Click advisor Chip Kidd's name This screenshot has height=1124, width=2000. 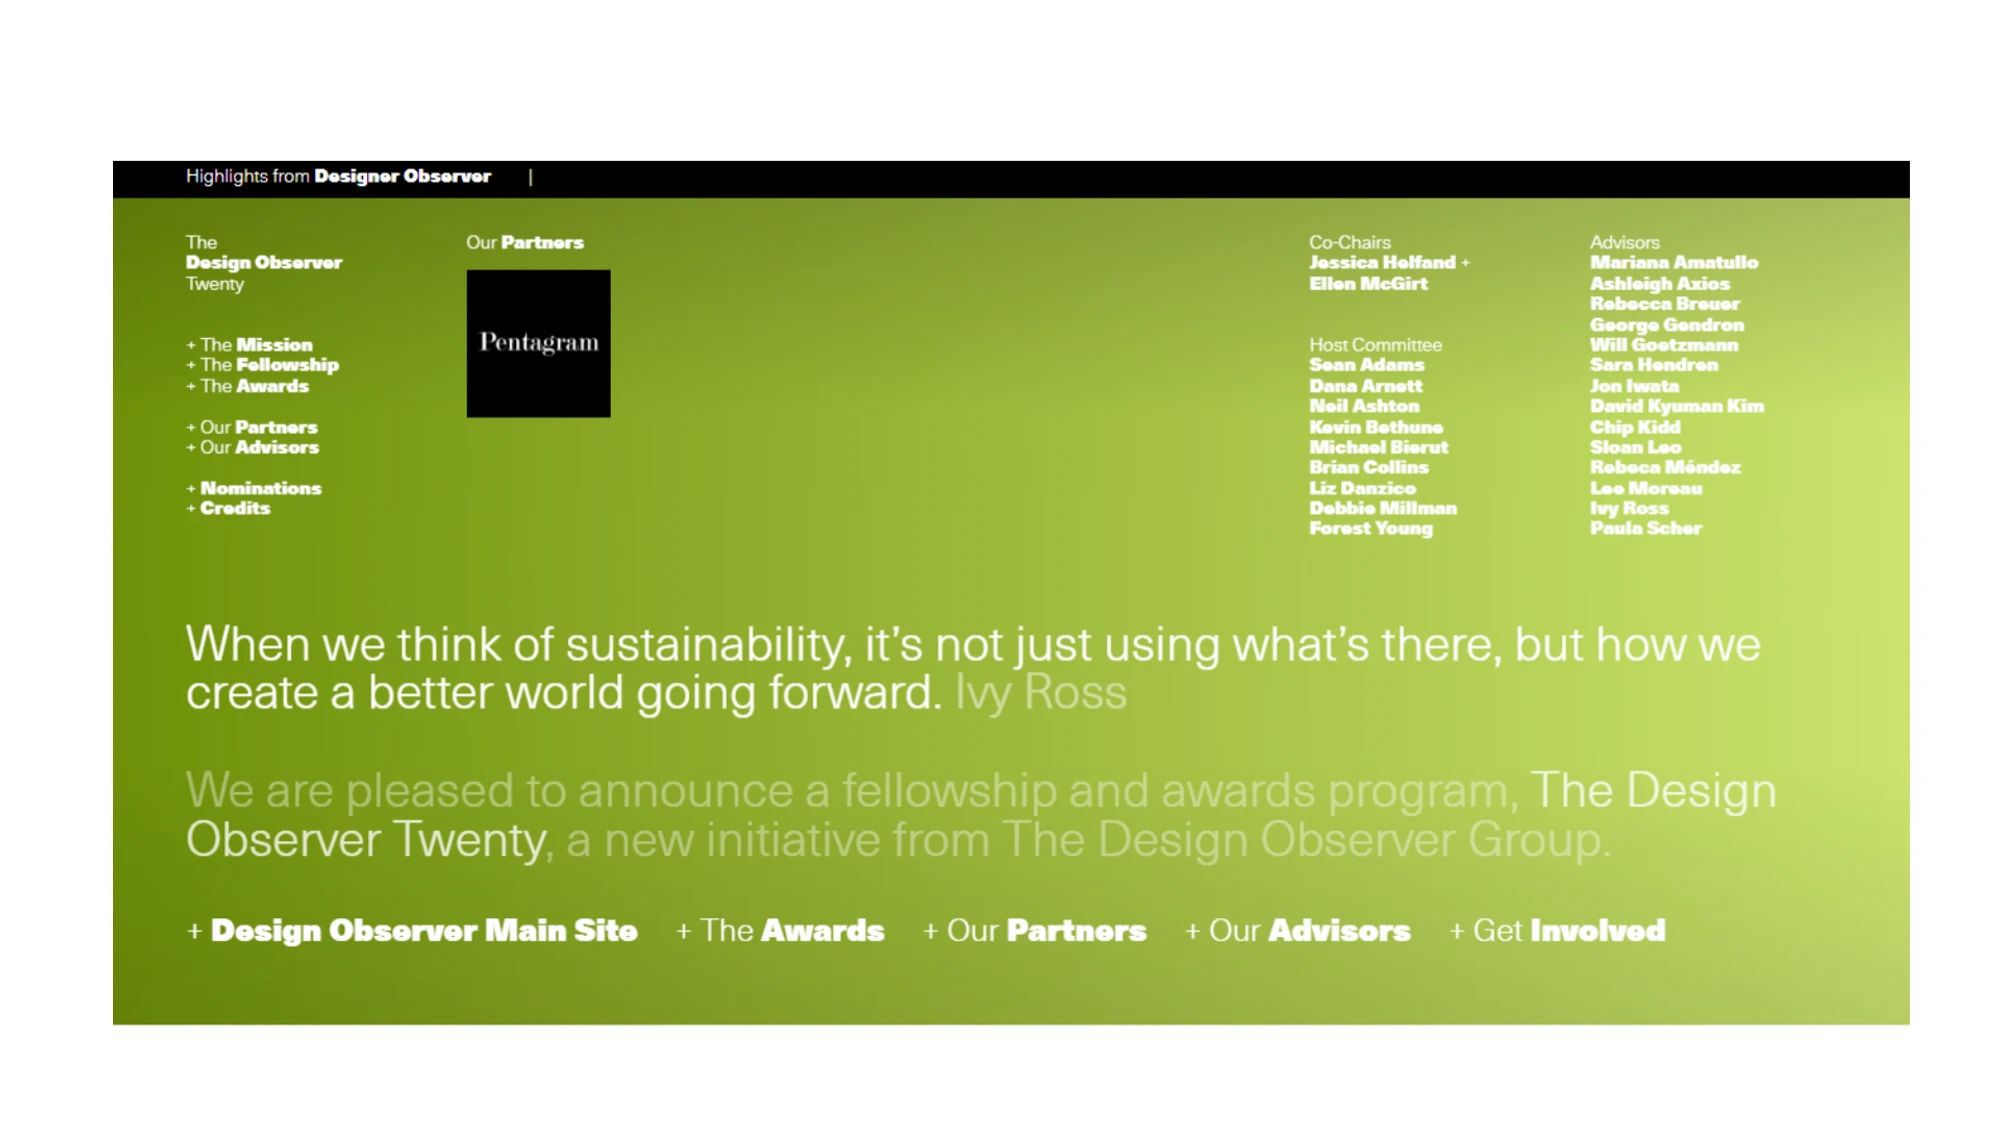(1635, 427)
